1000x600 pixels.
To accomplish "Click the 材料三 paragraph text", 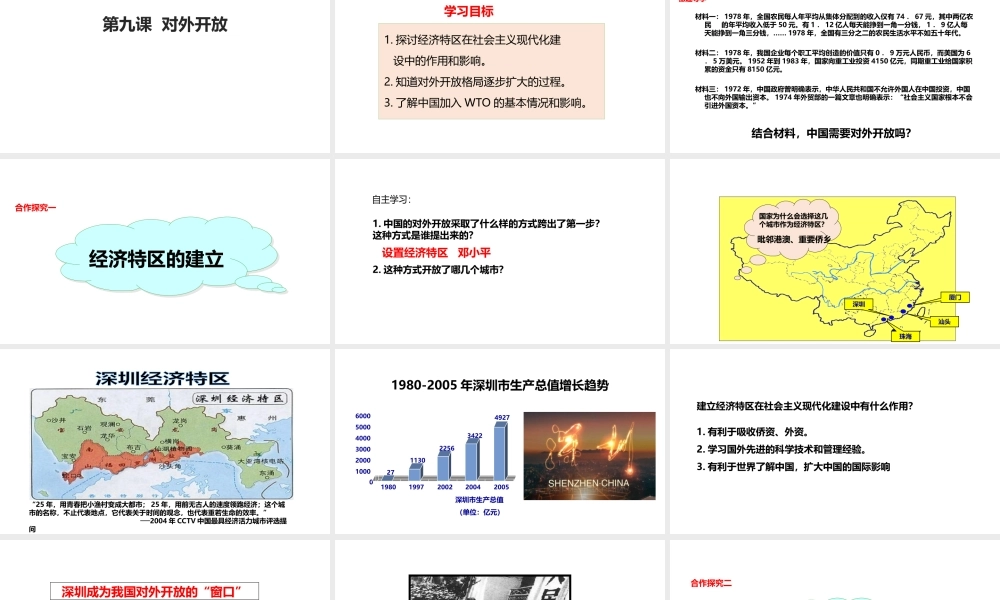I will click(834, 98).
